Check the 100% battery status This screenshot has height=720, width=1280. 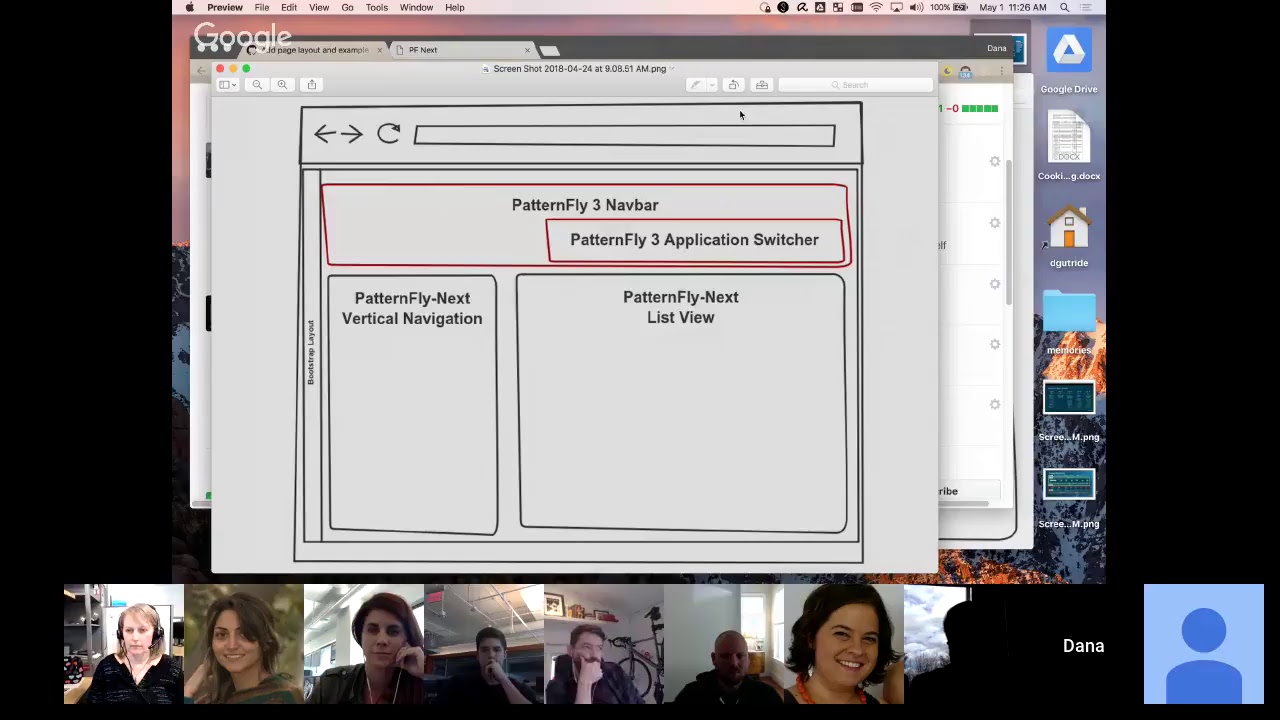[949, 7]
